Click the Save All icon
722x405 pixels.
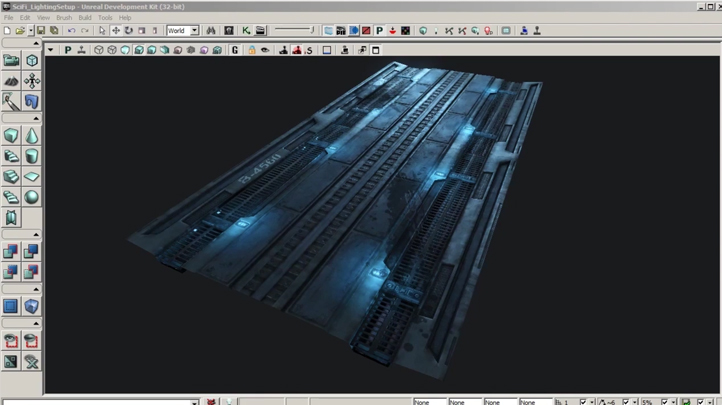54,30
